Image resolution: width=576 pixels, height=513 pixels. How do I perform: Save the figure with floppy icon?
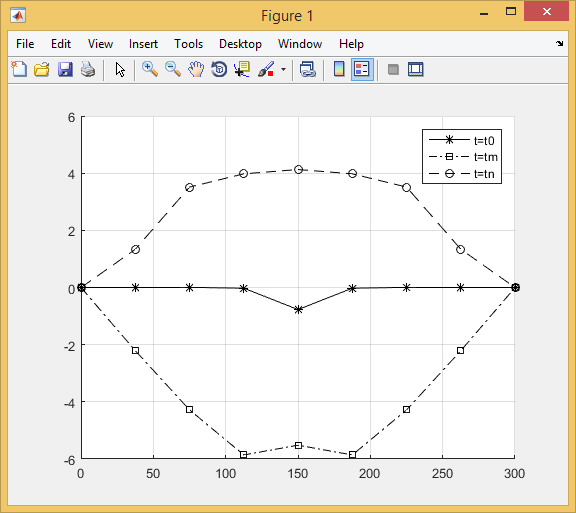[65, 69]
